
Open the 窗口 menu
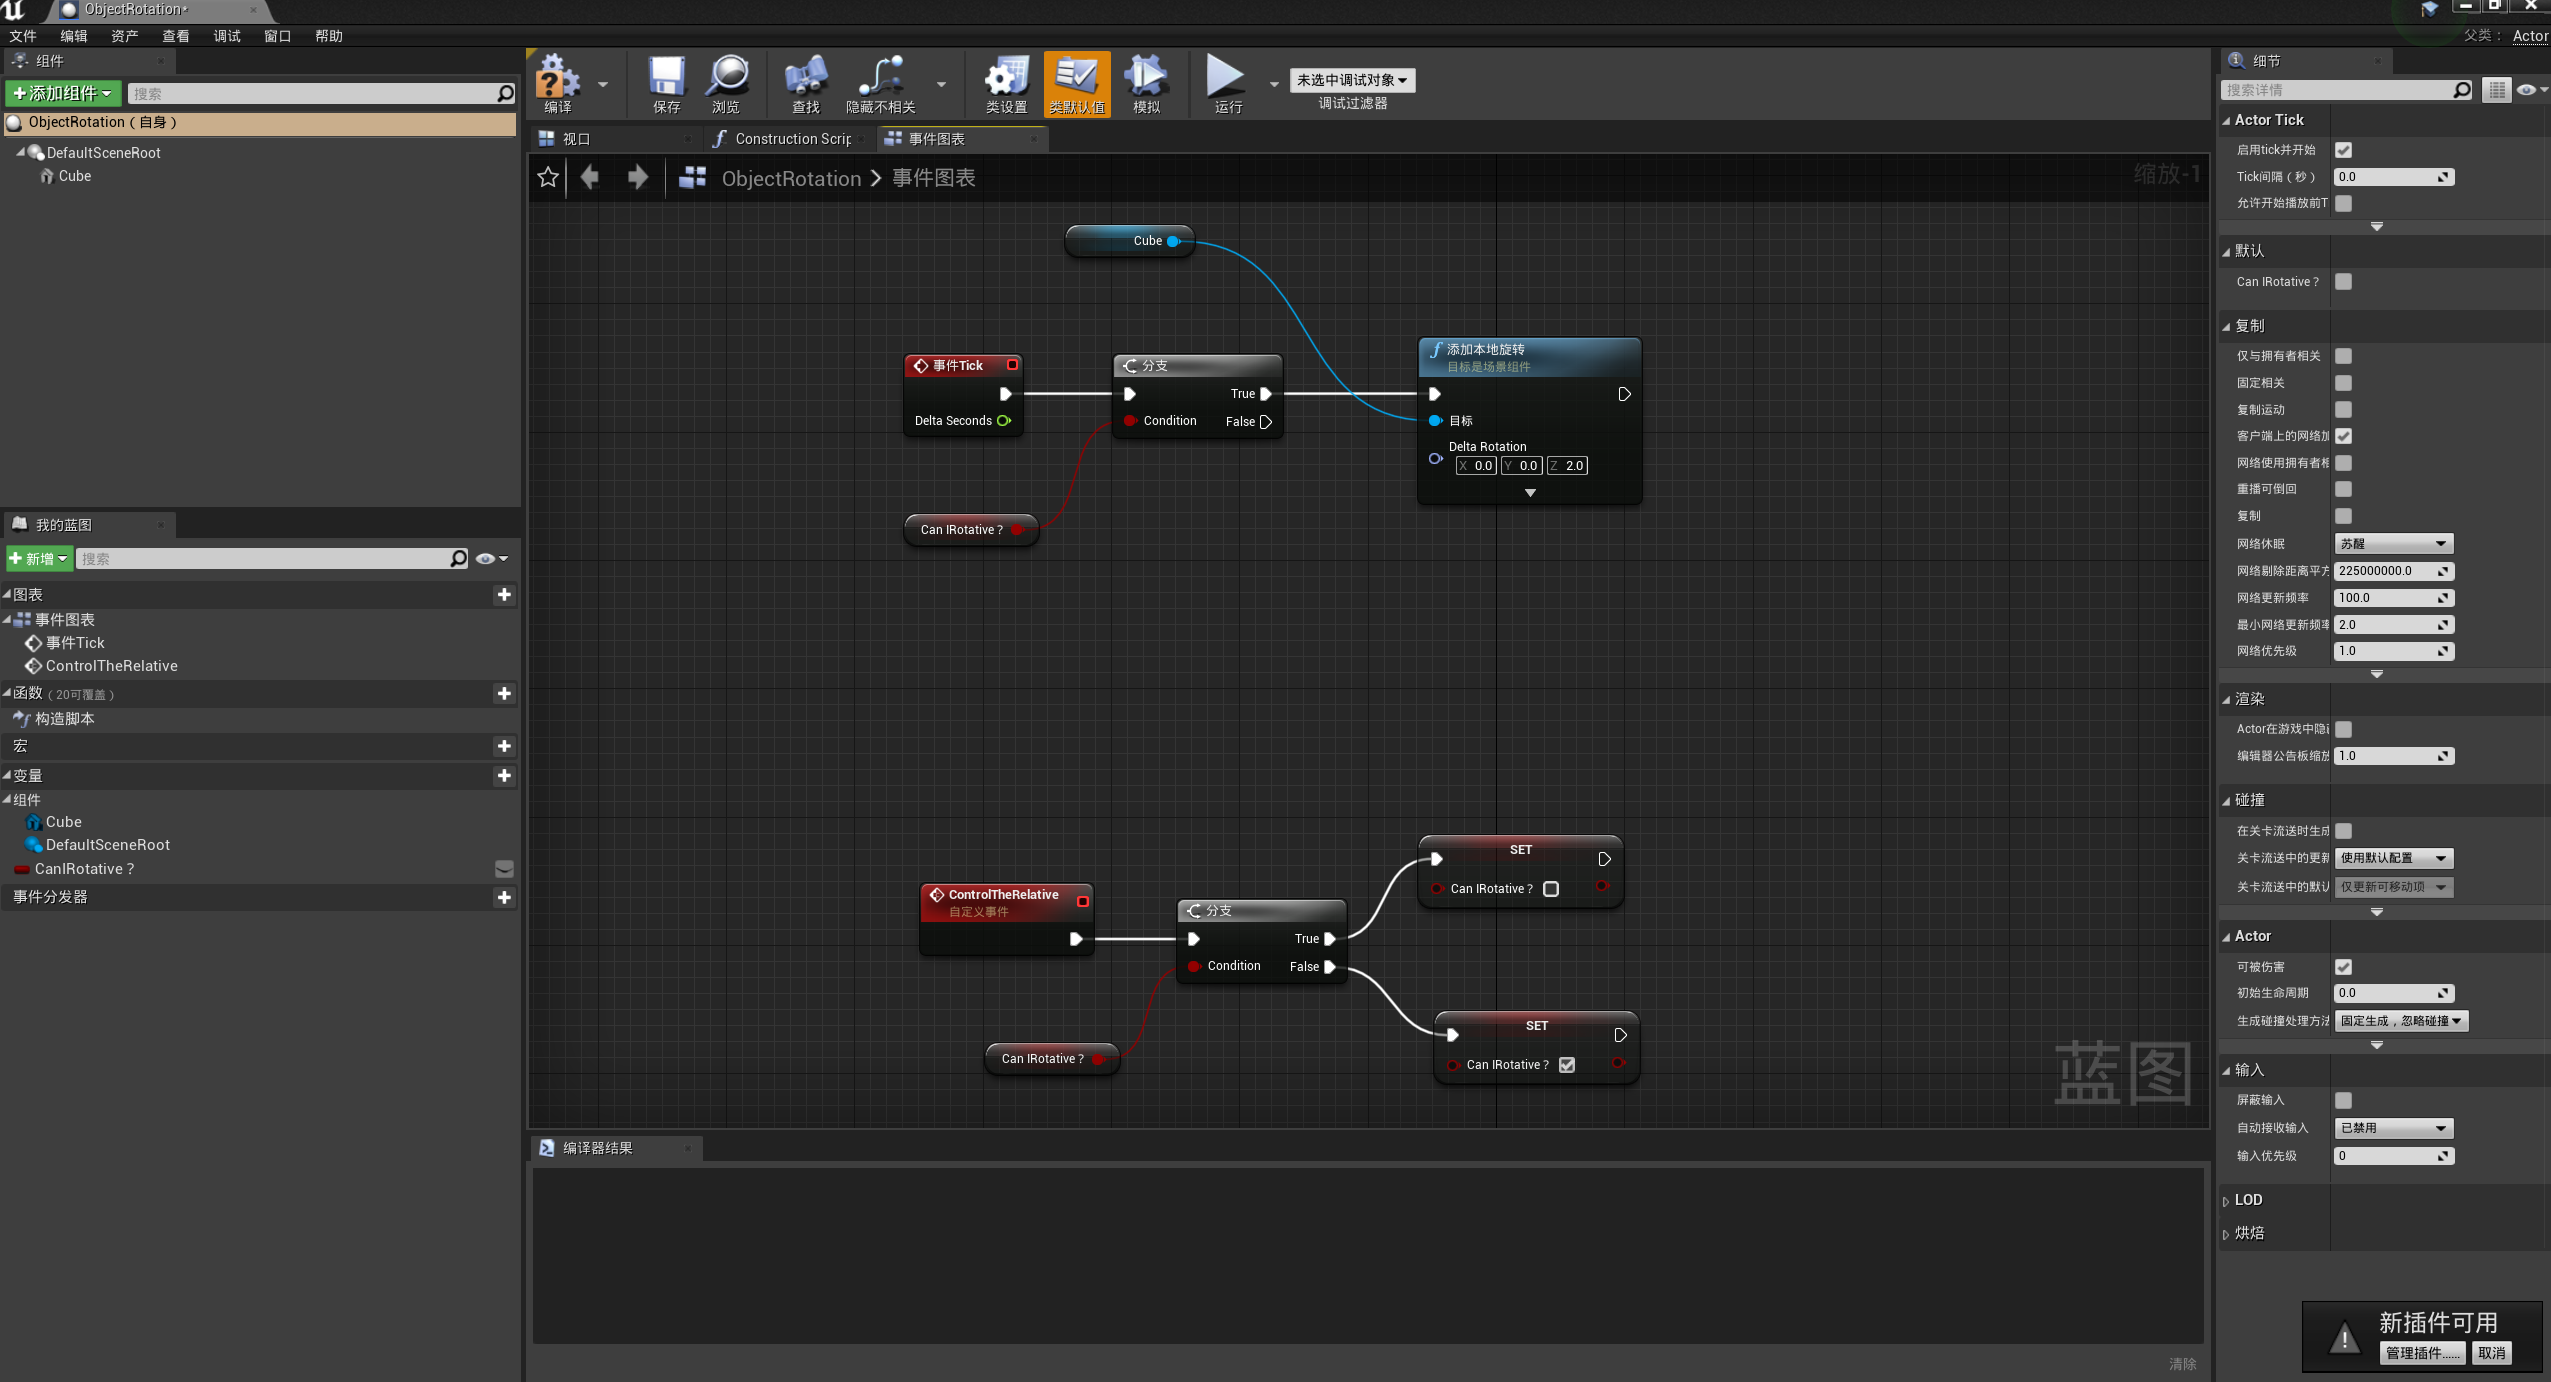(x=277, y=36)
